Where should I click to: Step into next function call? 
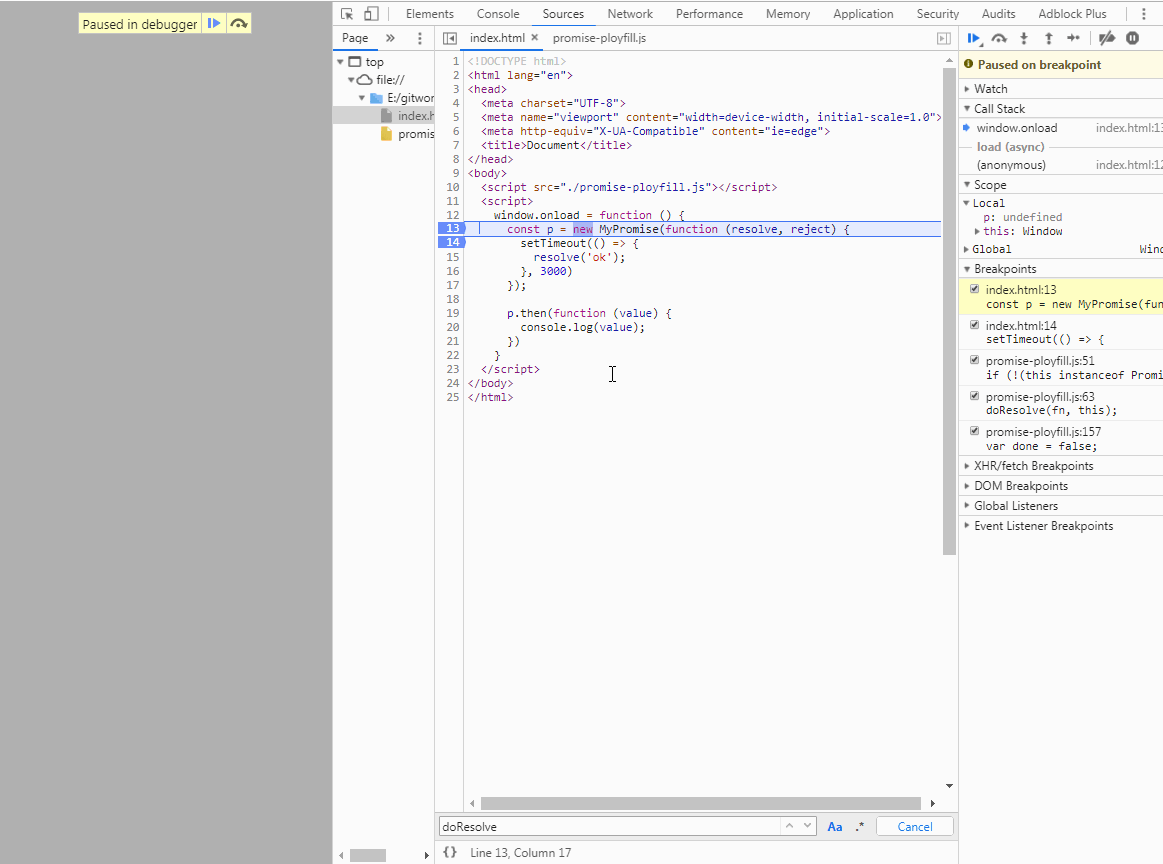[1024, 38]
